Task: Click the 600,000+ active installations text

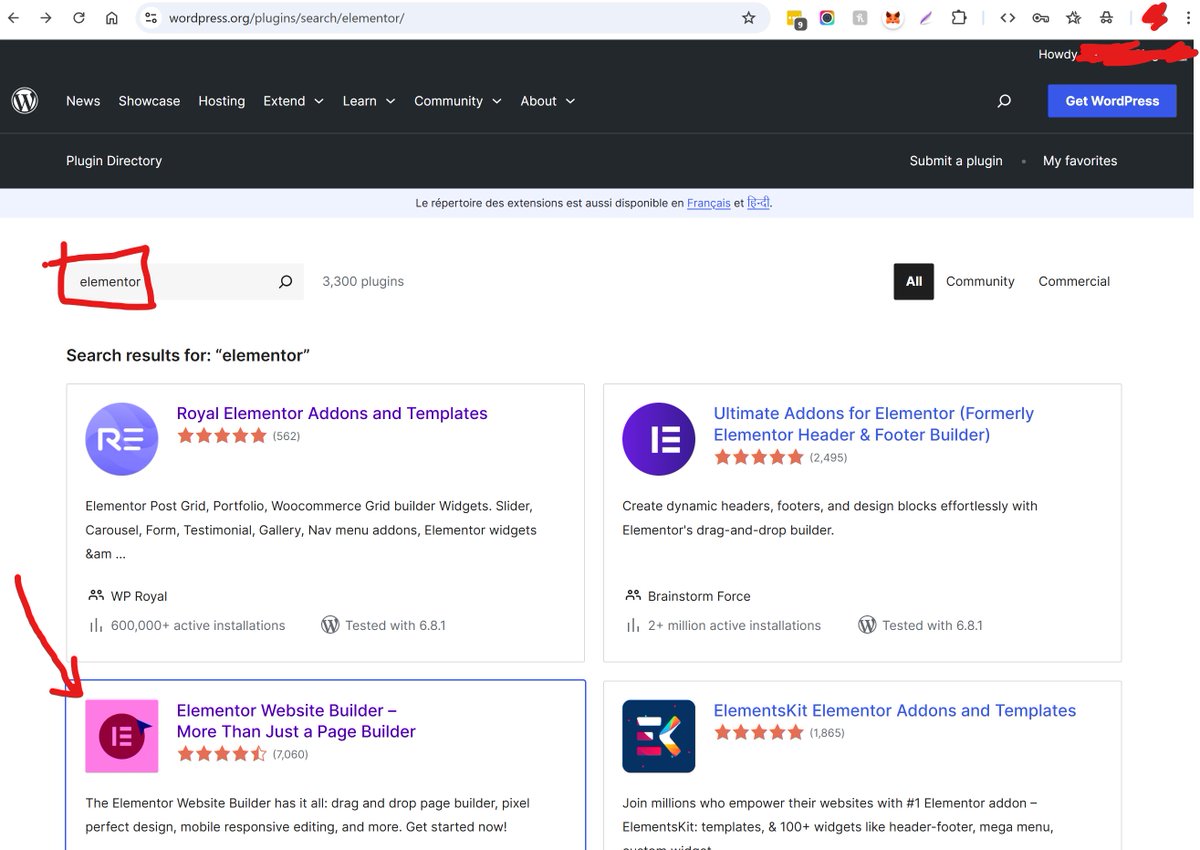Action: point(198,626)
